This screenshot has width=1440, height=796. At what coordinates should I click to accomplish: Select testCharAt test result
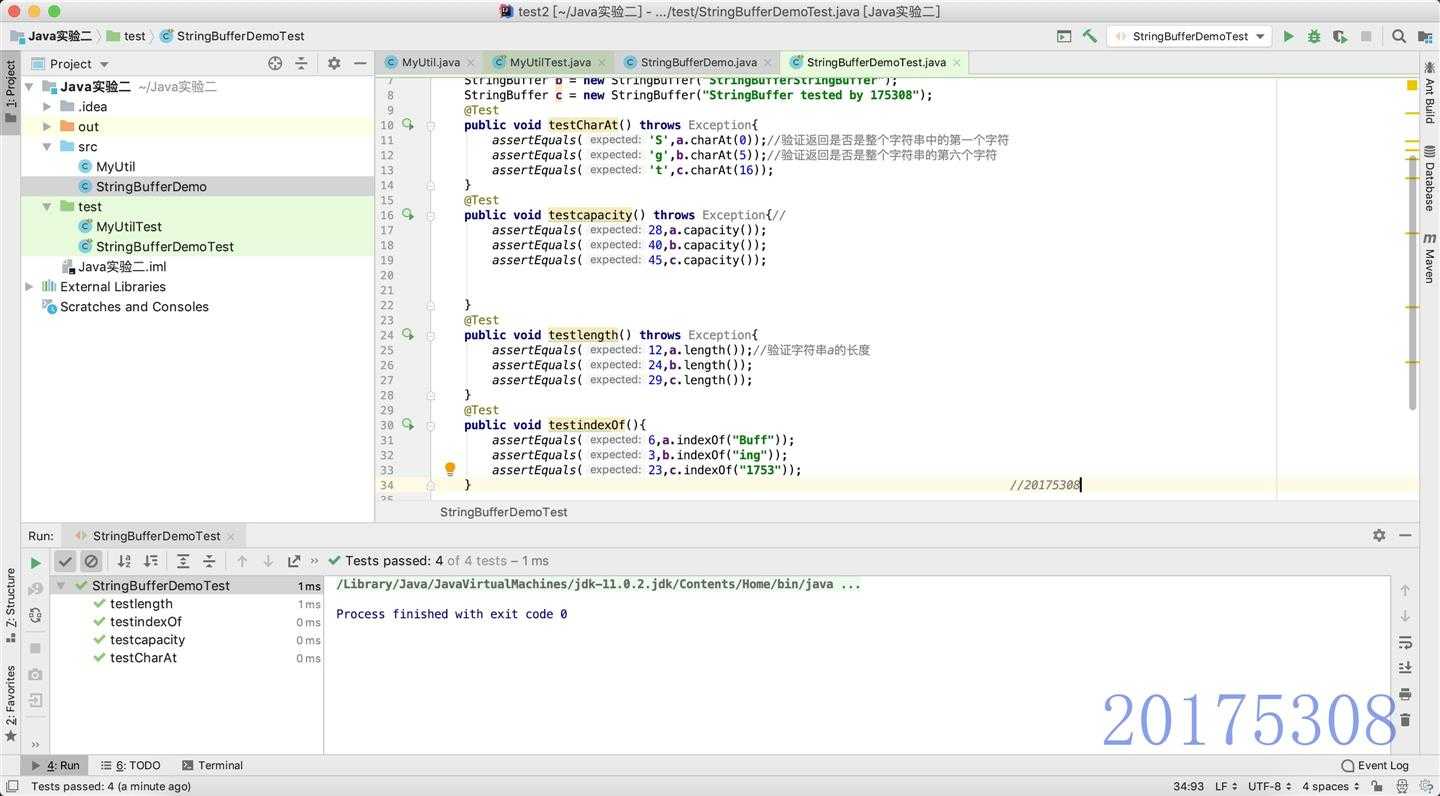coord(143,658)
